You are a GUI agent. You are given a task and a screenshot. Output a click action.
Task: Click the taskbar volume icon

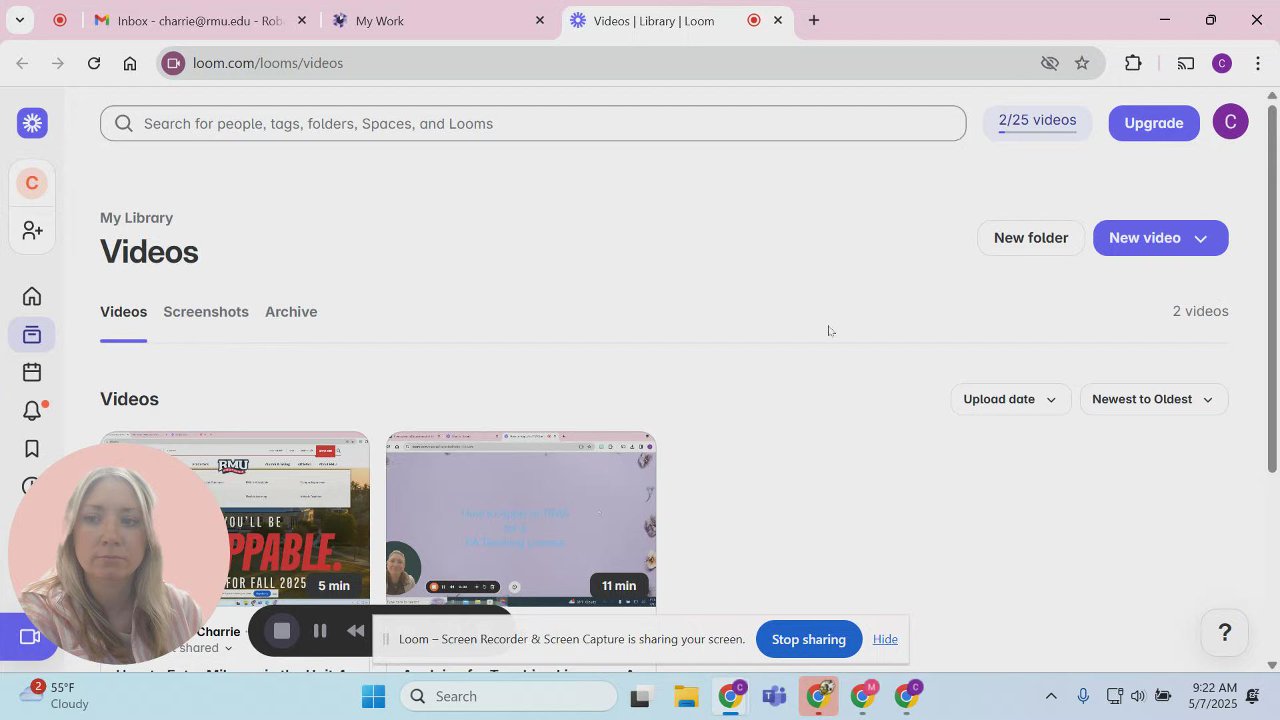pyautogui.click(x=1138, y=696)
